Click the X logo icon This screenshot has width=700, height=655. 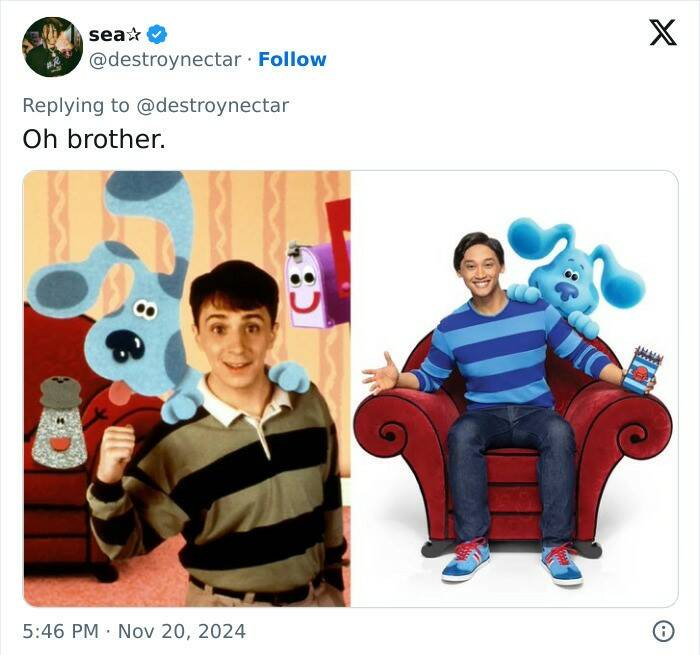coord(662,34)
